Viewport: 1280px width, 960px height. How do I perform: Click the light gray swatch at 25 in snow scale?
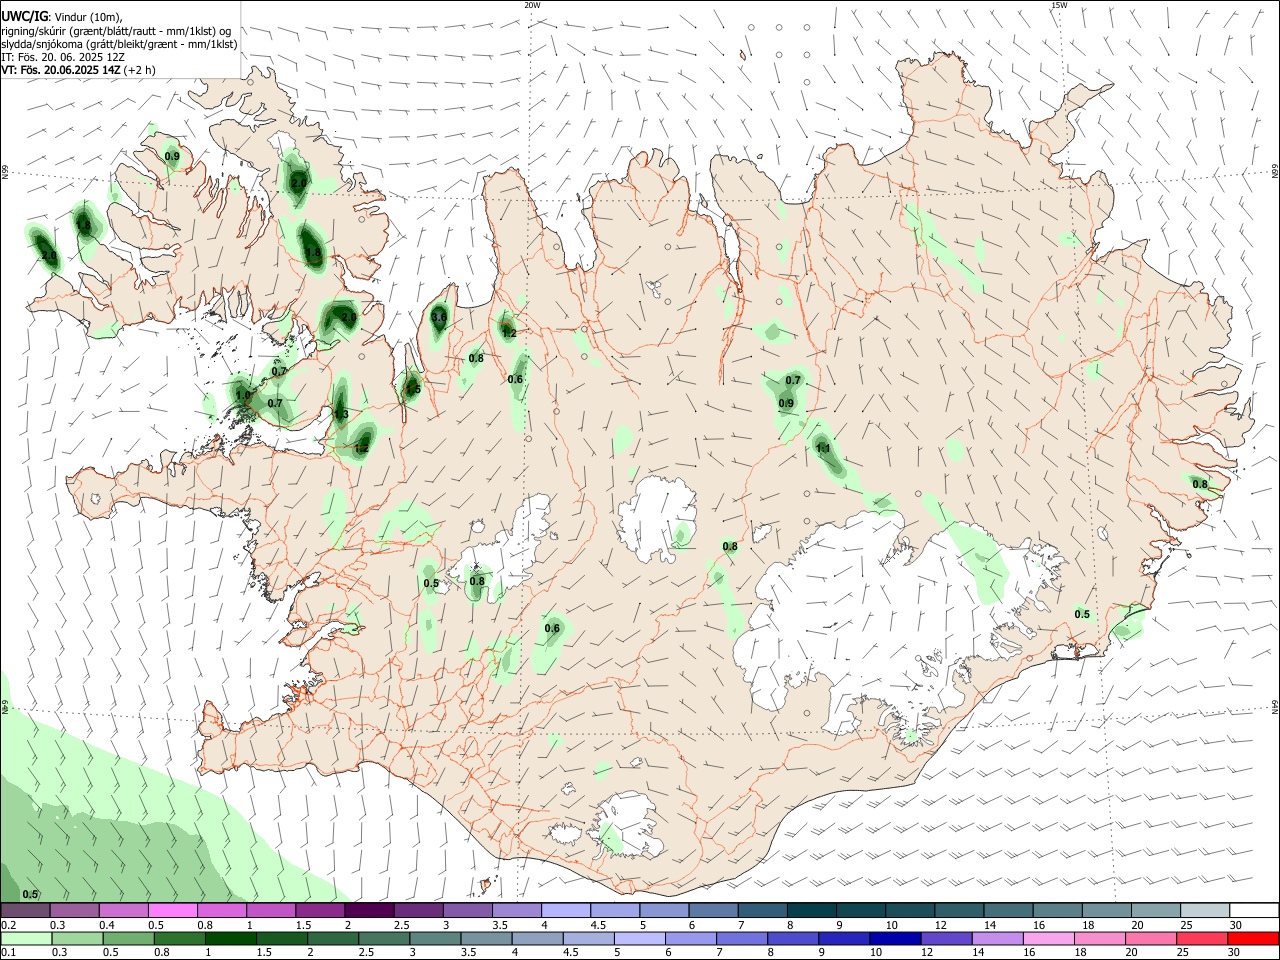[x=1204, y=910]
